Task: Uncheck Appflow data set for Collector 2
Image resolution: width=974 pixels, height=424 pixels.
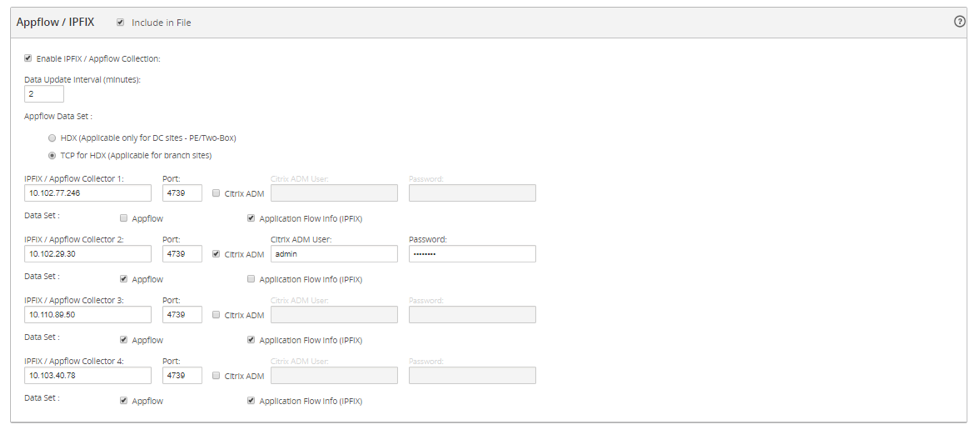Action: (124, 279)
